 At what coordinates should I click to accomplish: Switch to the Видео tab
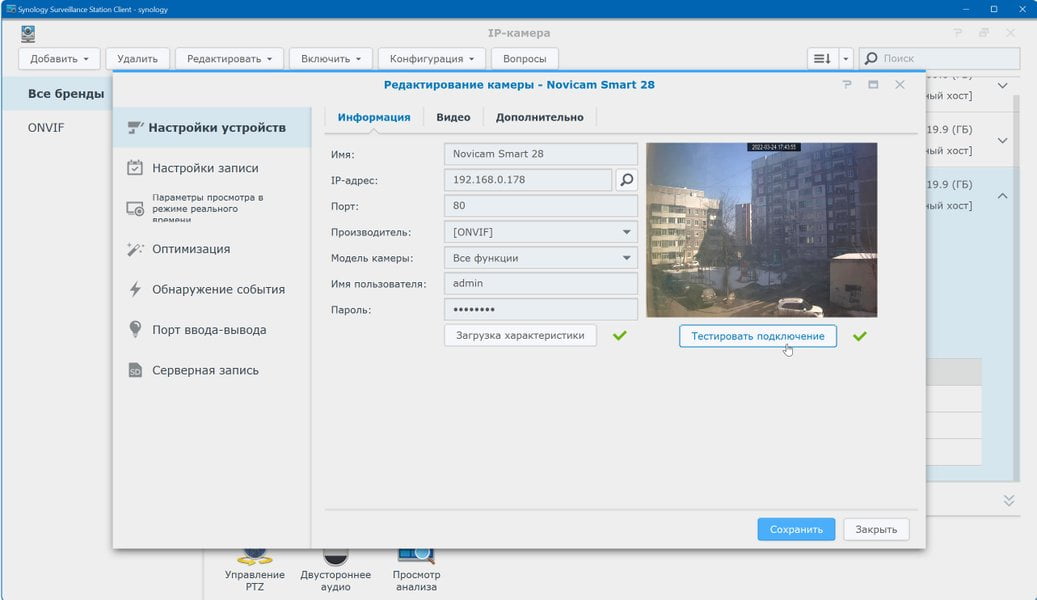tap(453, 117)
